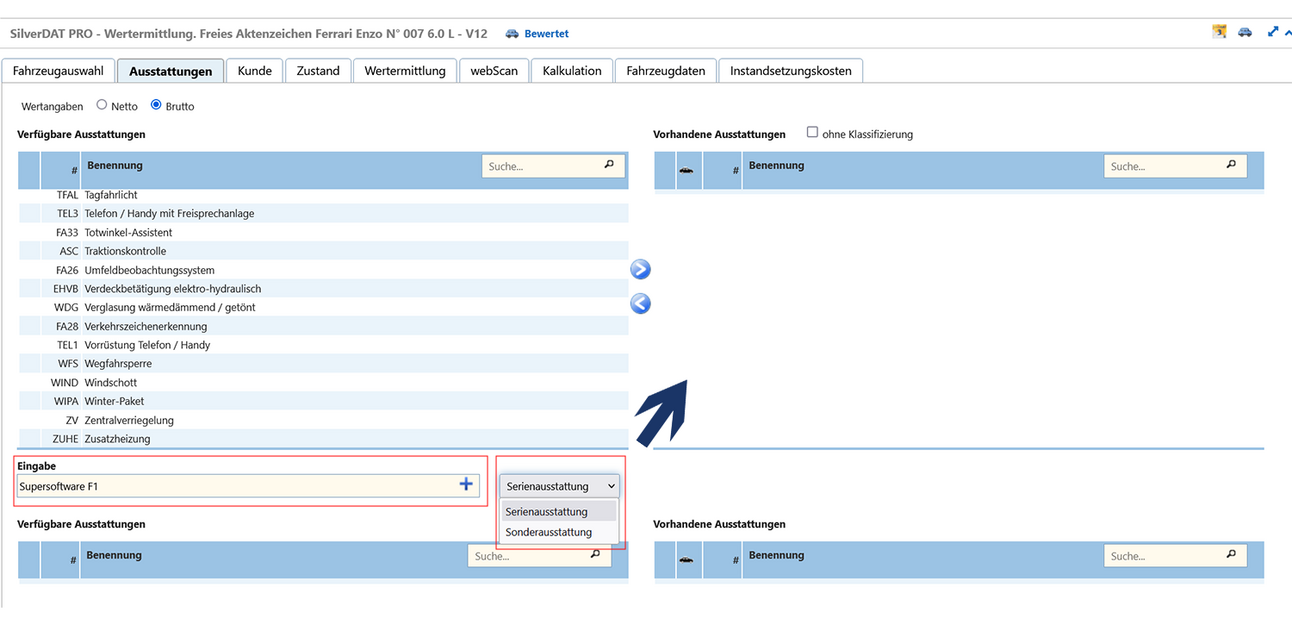Screen dimensions: 1292x625
Task: Click the search magnifier in upper Verfügbare Ausstattungen
Action: coord(609,165)
